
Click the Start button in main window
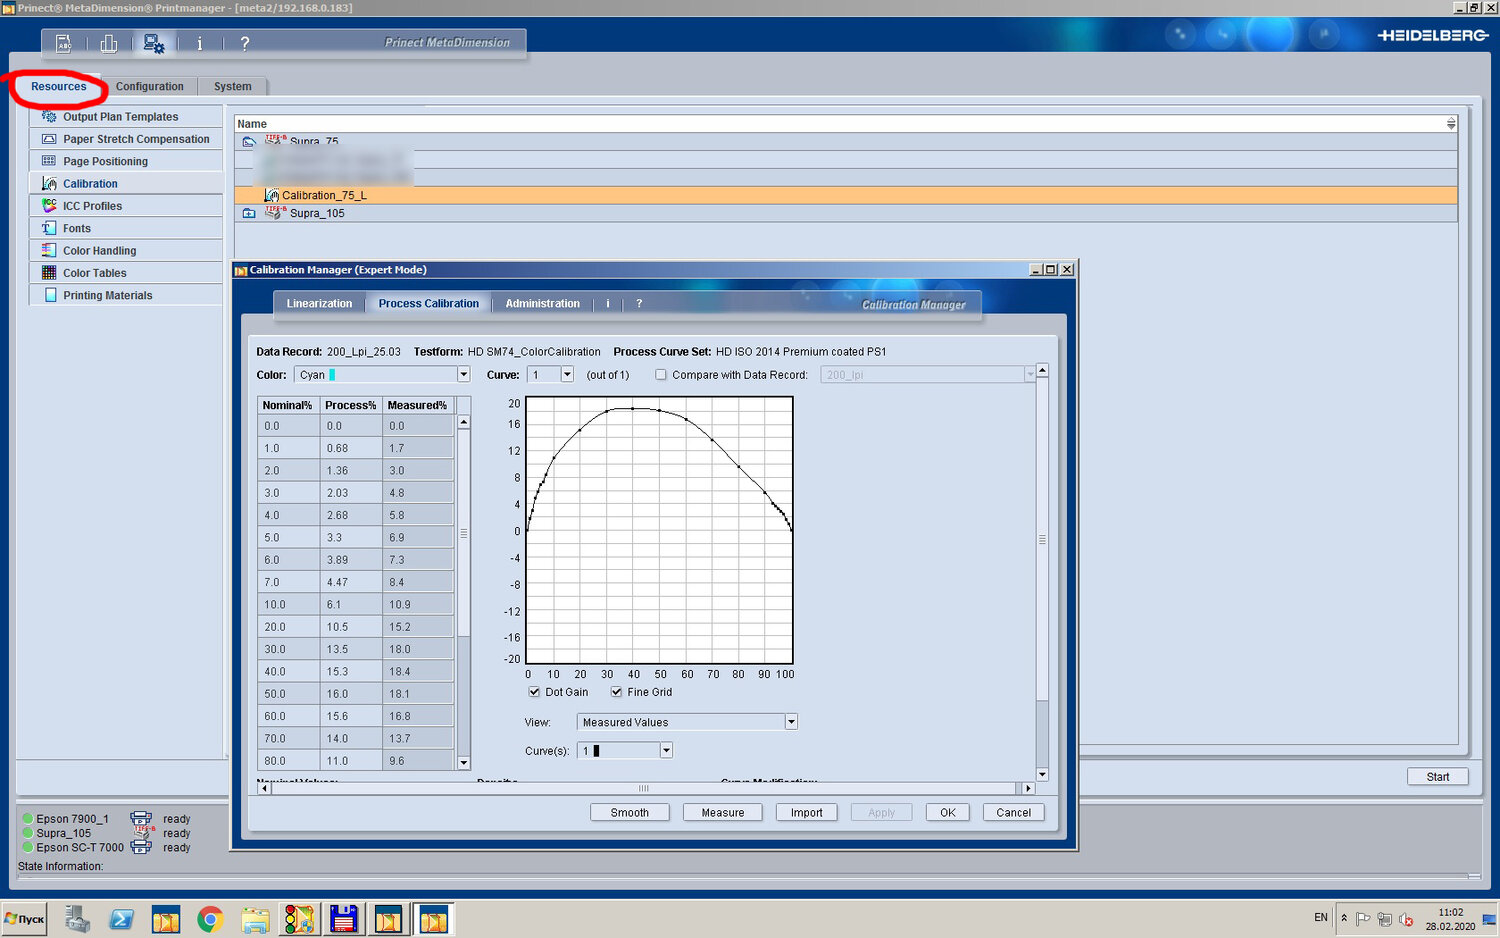(1438, 777)
